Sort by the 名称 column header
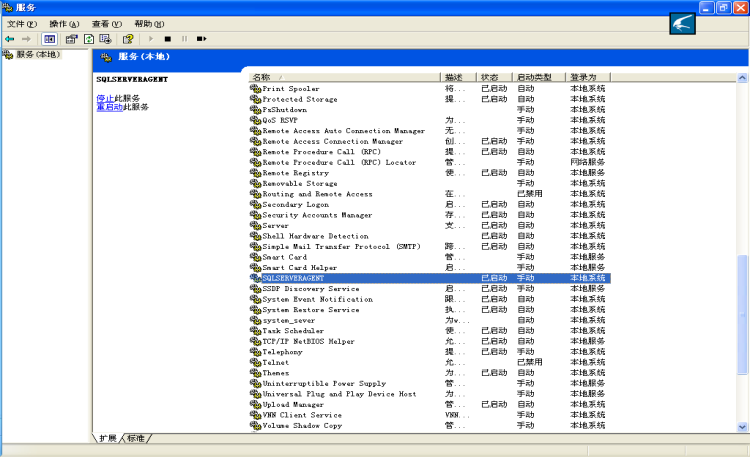The width and height of the screenshot is (750, 457). click(344, 77)
